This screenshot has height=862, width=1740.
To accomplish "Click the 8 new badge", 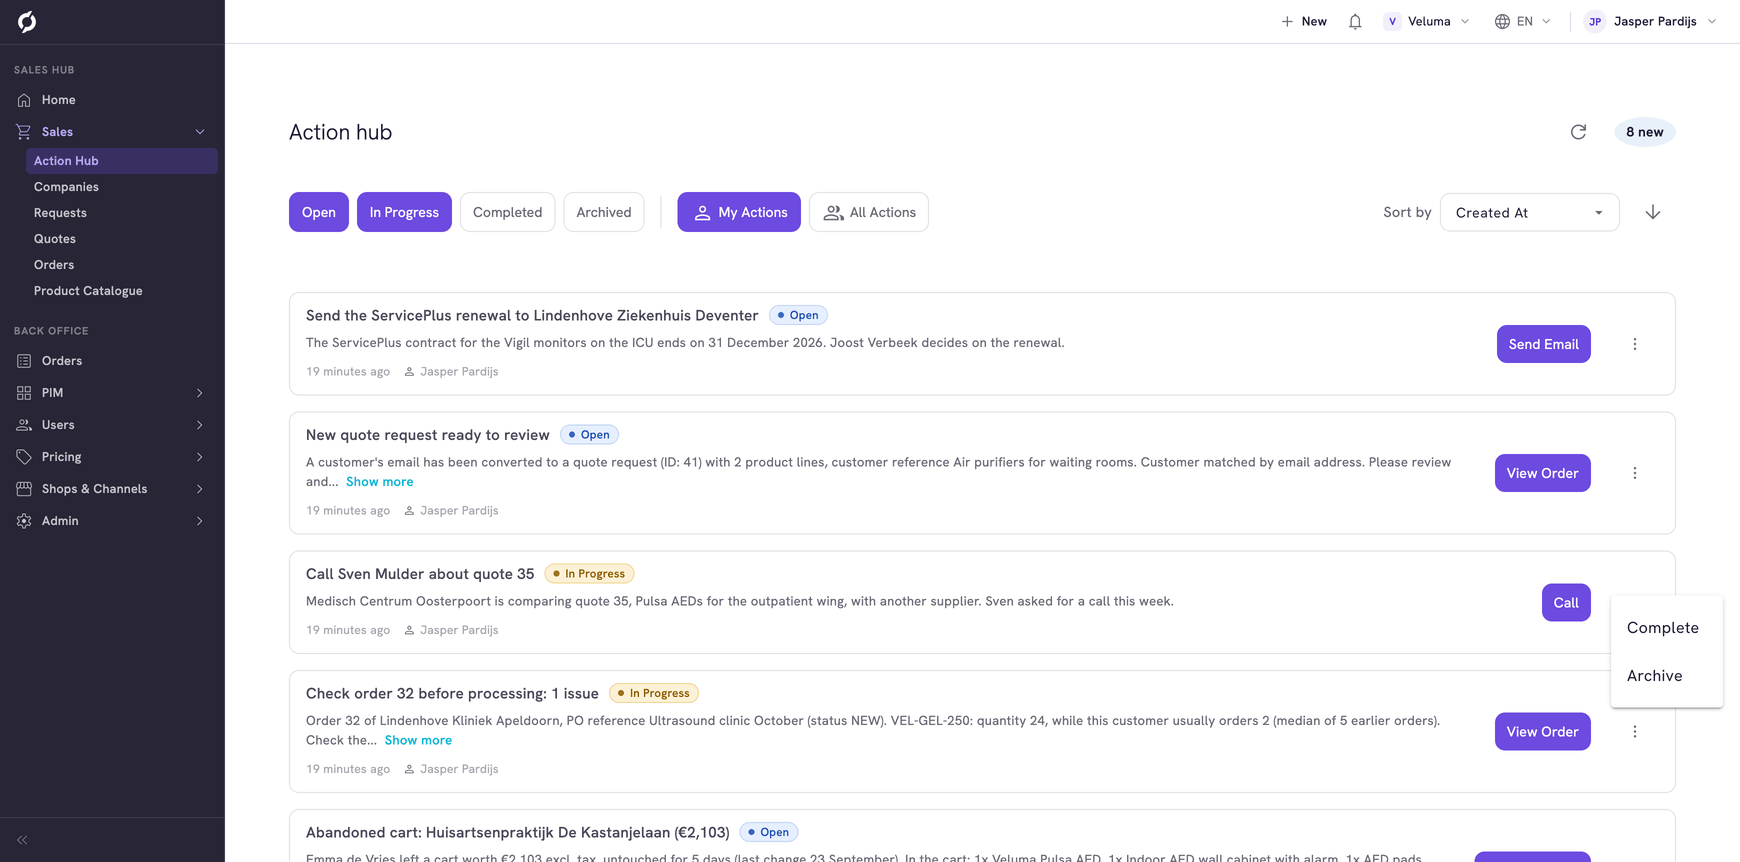I will click(x=1644, y=132).
